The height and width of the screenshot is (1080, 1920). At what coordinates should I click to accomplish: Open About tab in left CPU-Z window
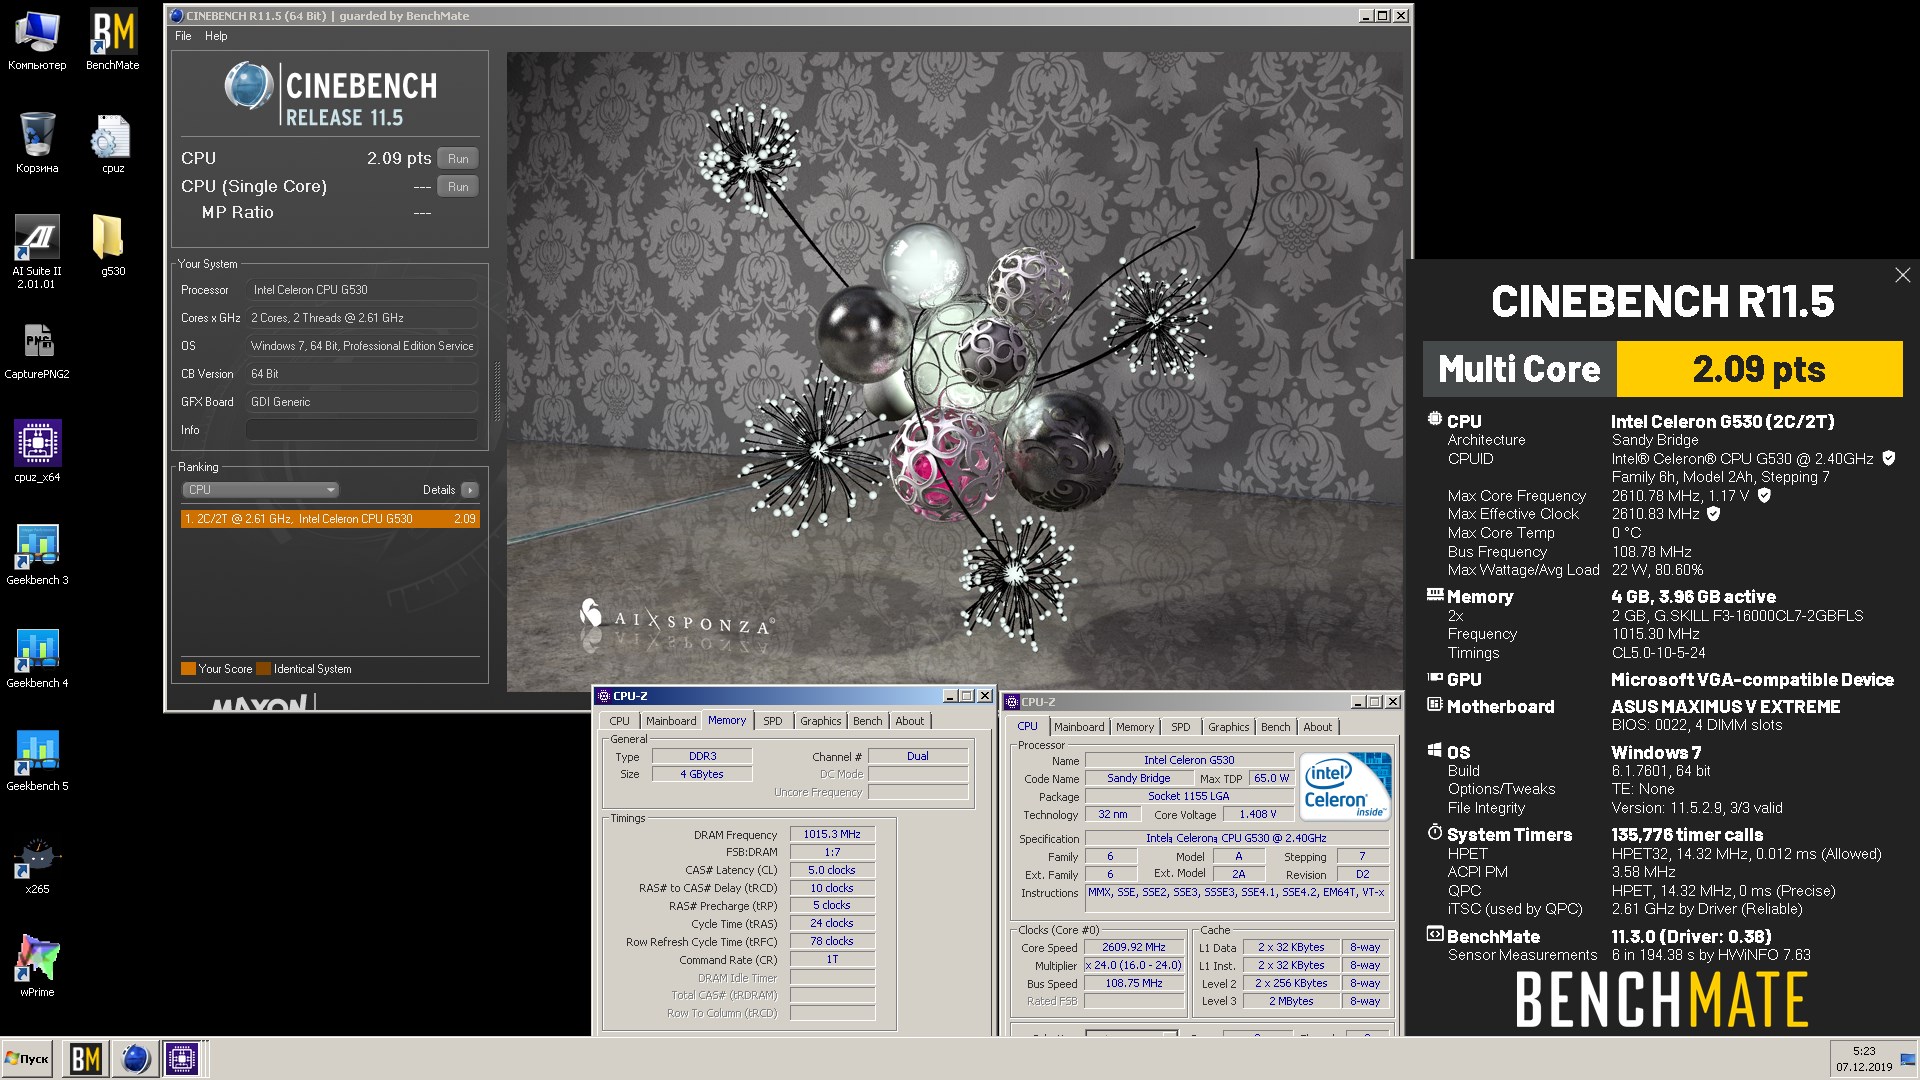click(x=910, y=721)
